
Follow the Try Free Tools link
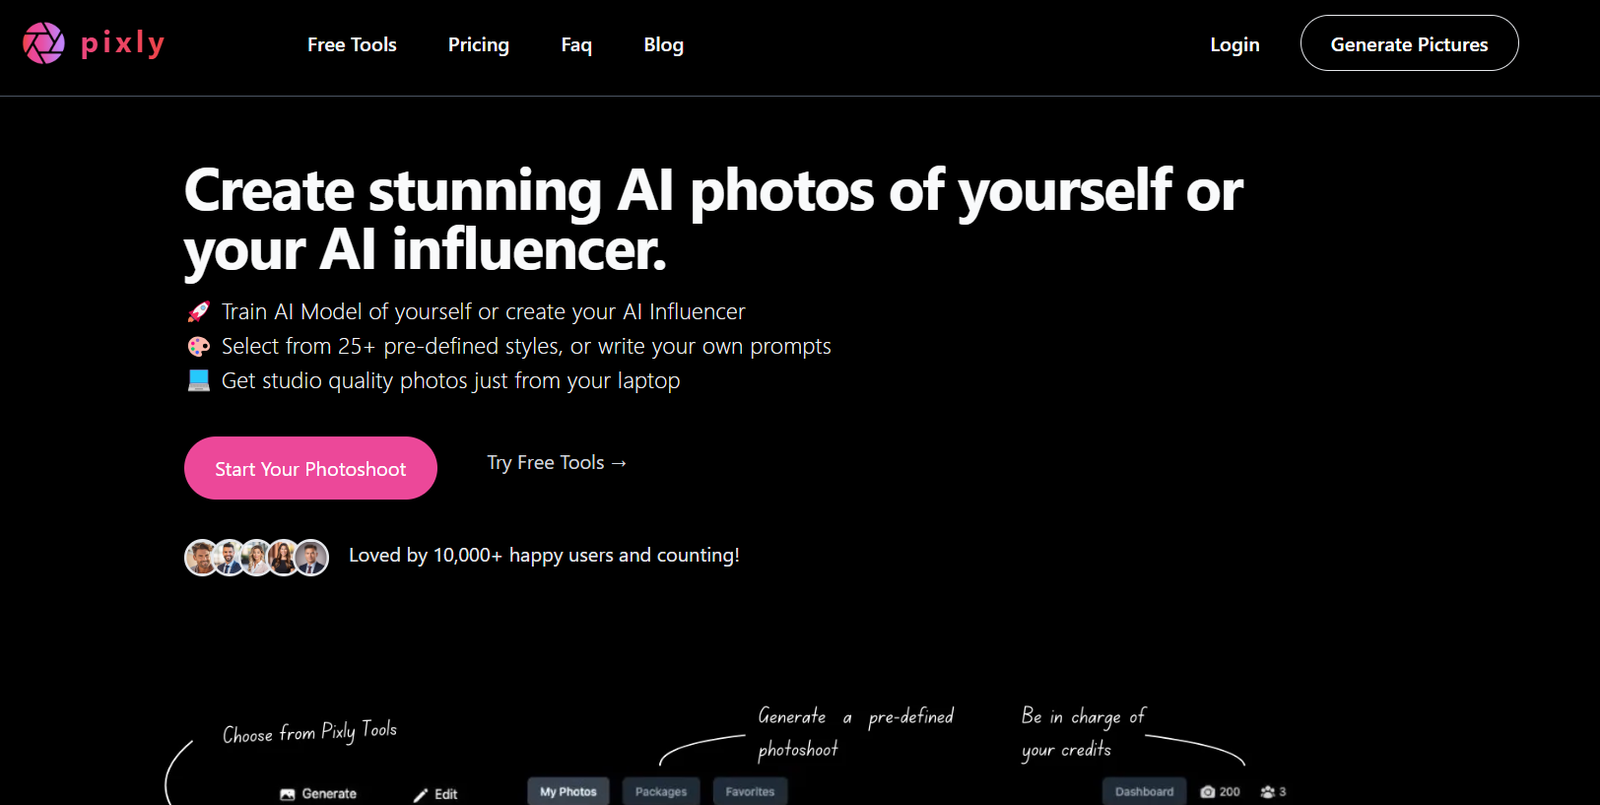556,463
